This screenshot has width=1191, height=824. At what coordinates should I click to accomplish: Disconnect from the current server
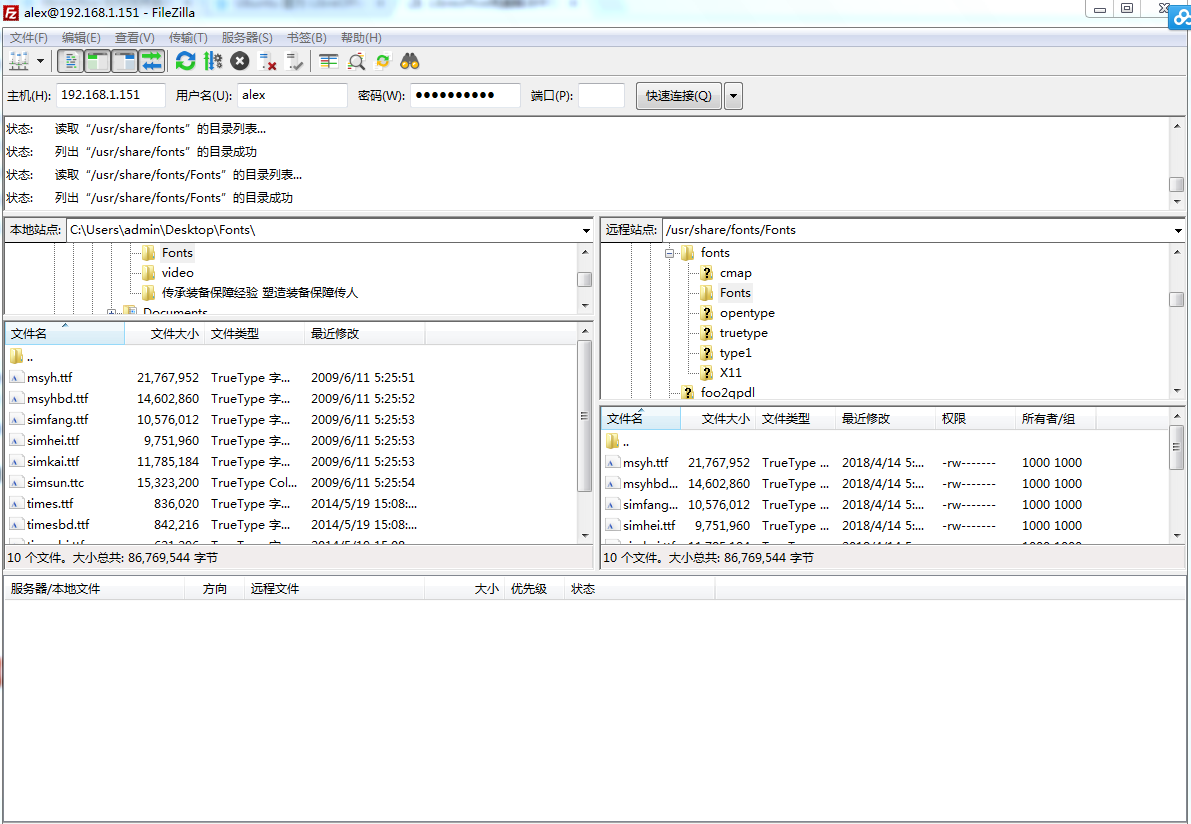267,62
